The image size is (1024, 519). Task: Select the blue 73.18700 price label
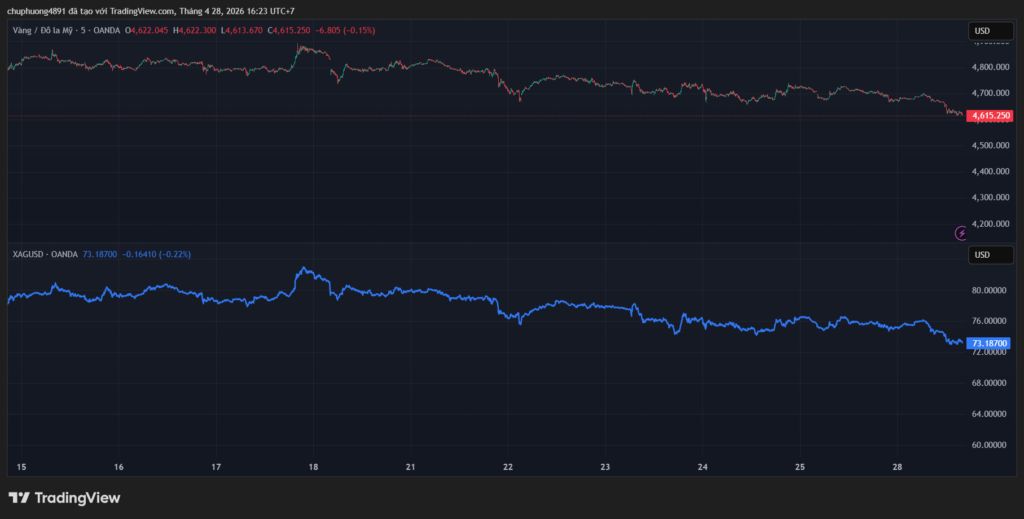[989, 343]
